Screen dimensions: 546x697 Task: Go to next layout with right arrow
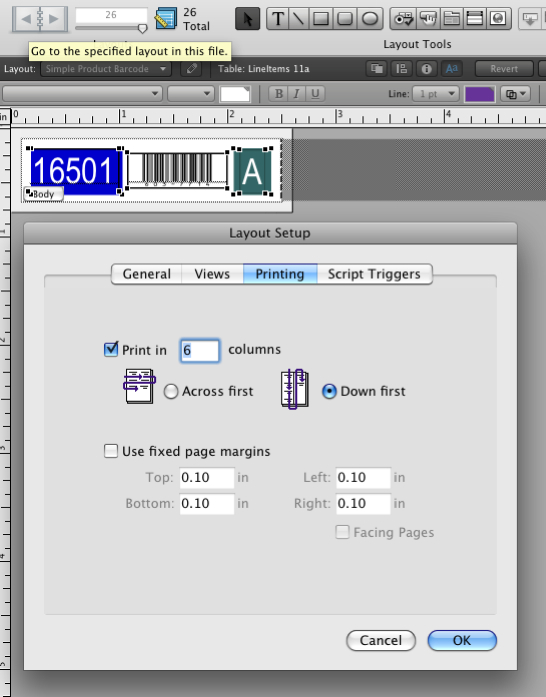click(54, 19)
